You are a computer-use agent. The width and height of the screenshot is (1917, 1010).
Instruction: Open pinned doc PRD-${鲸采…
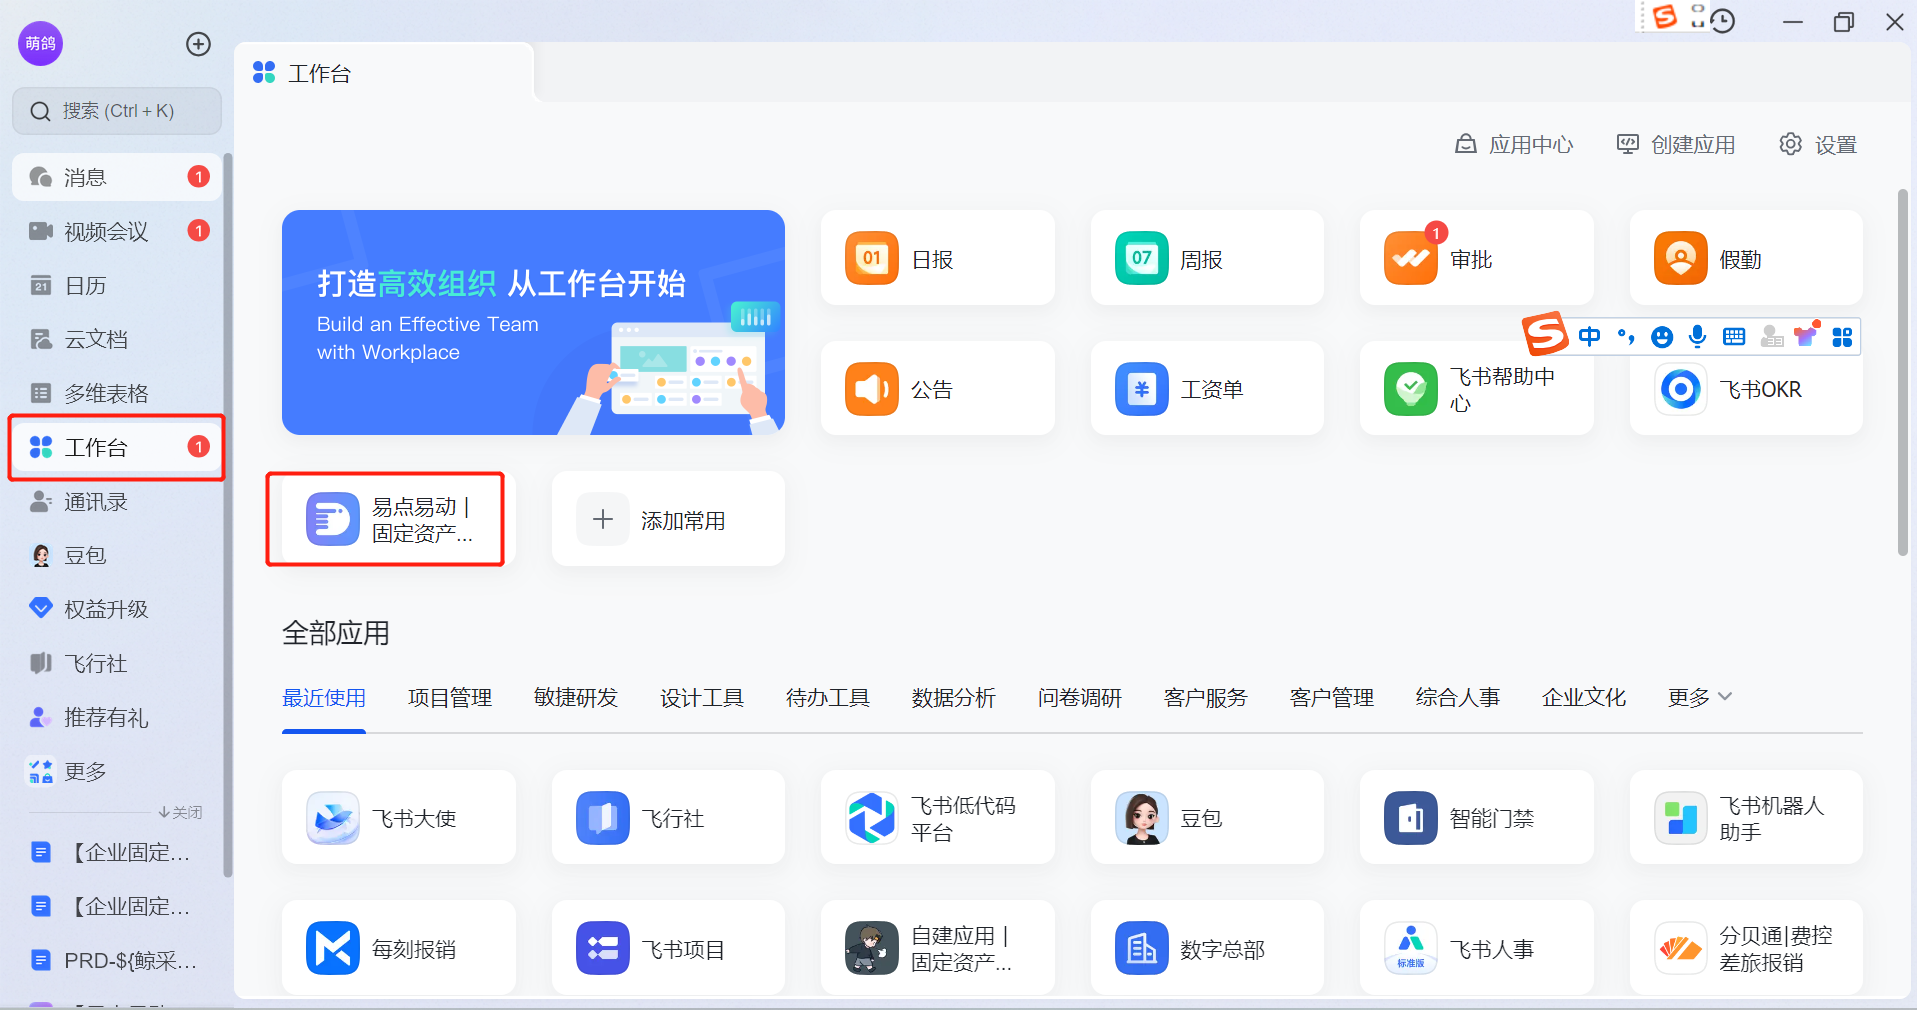tap(117, 960)
